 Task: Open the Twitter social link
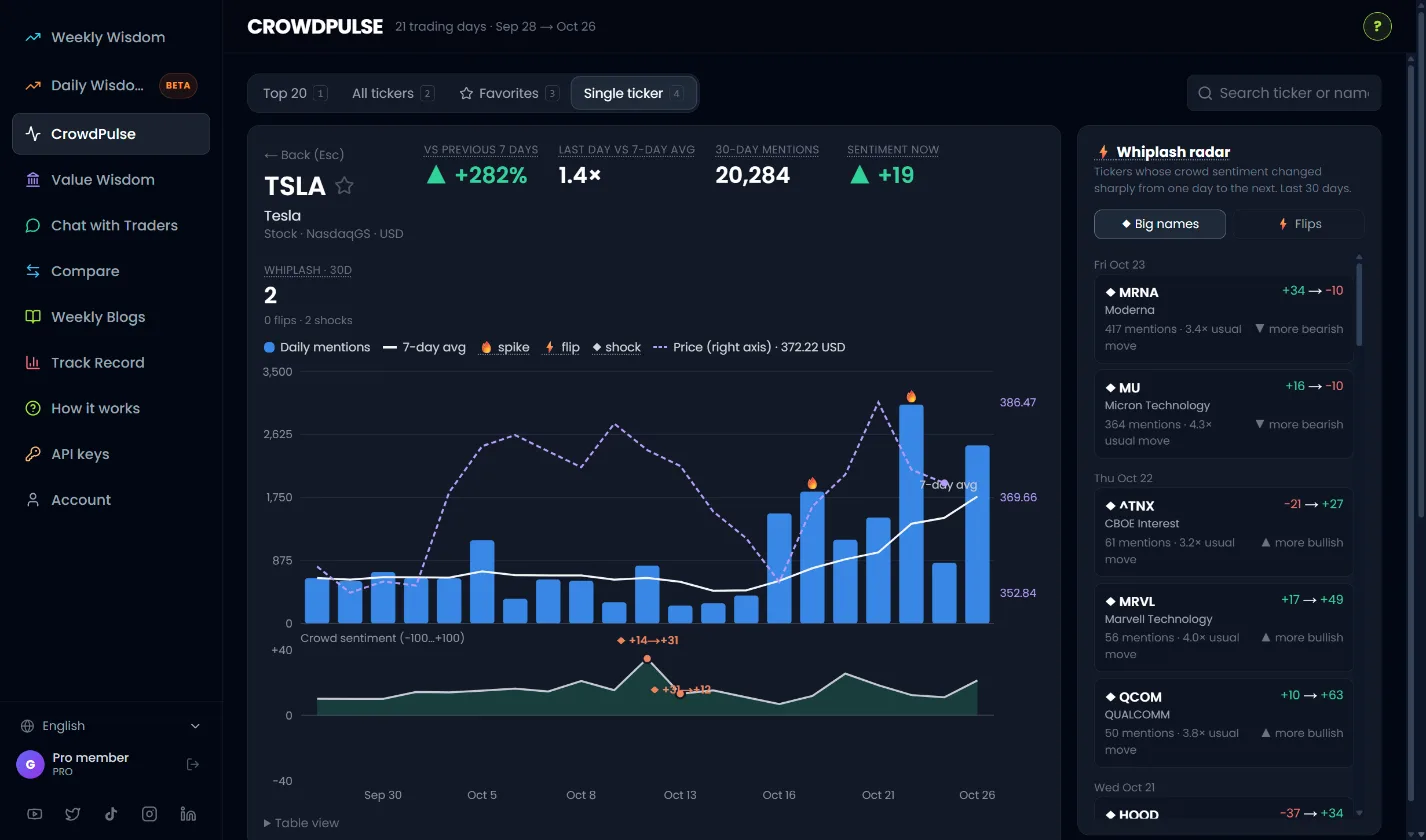point(73,814)
